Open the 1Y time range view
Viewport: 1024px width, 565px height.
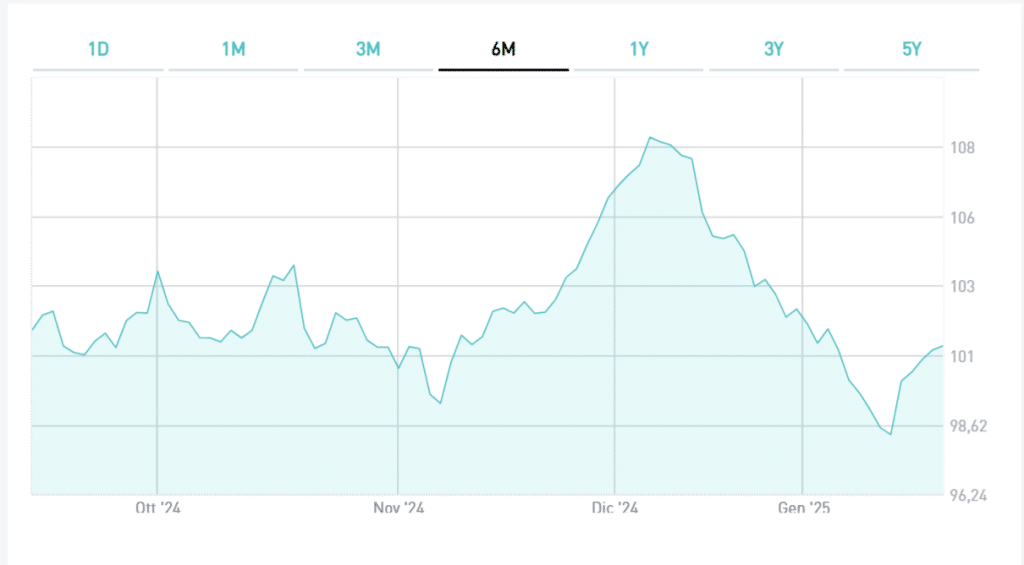coord(640,50)
